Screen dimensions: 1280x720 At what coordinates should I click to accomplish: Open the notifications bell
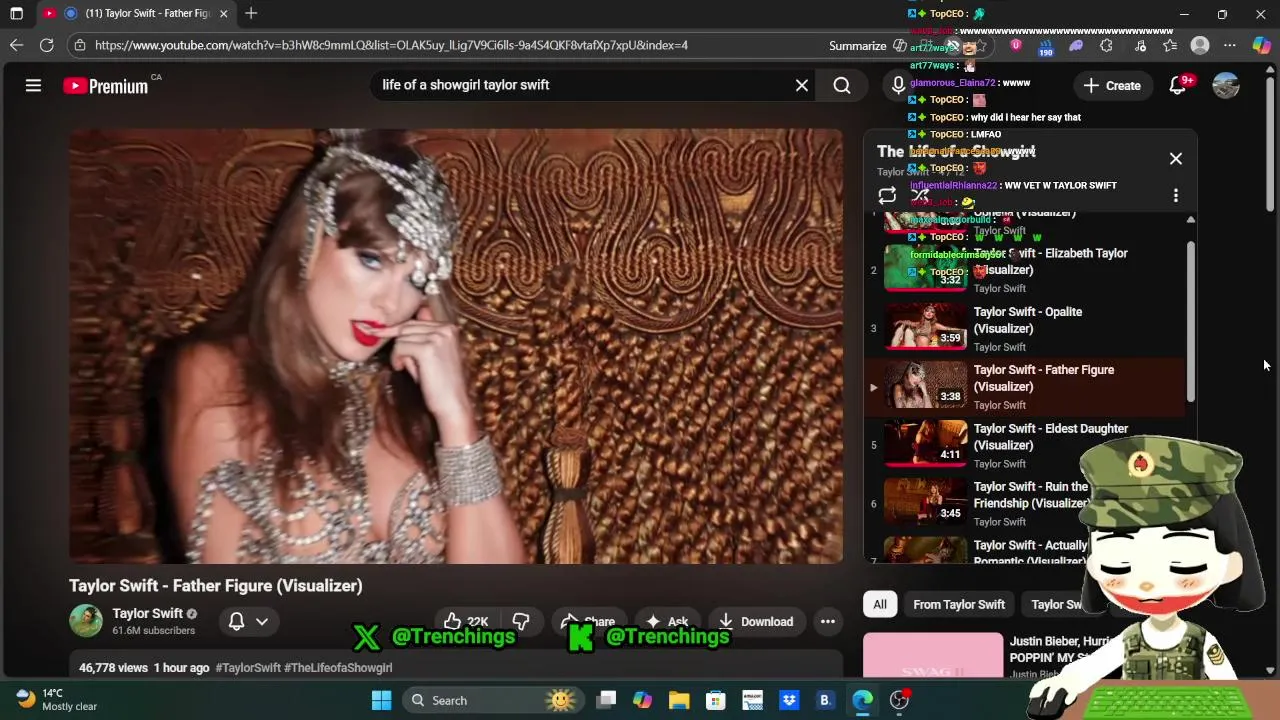[1177, 86]
